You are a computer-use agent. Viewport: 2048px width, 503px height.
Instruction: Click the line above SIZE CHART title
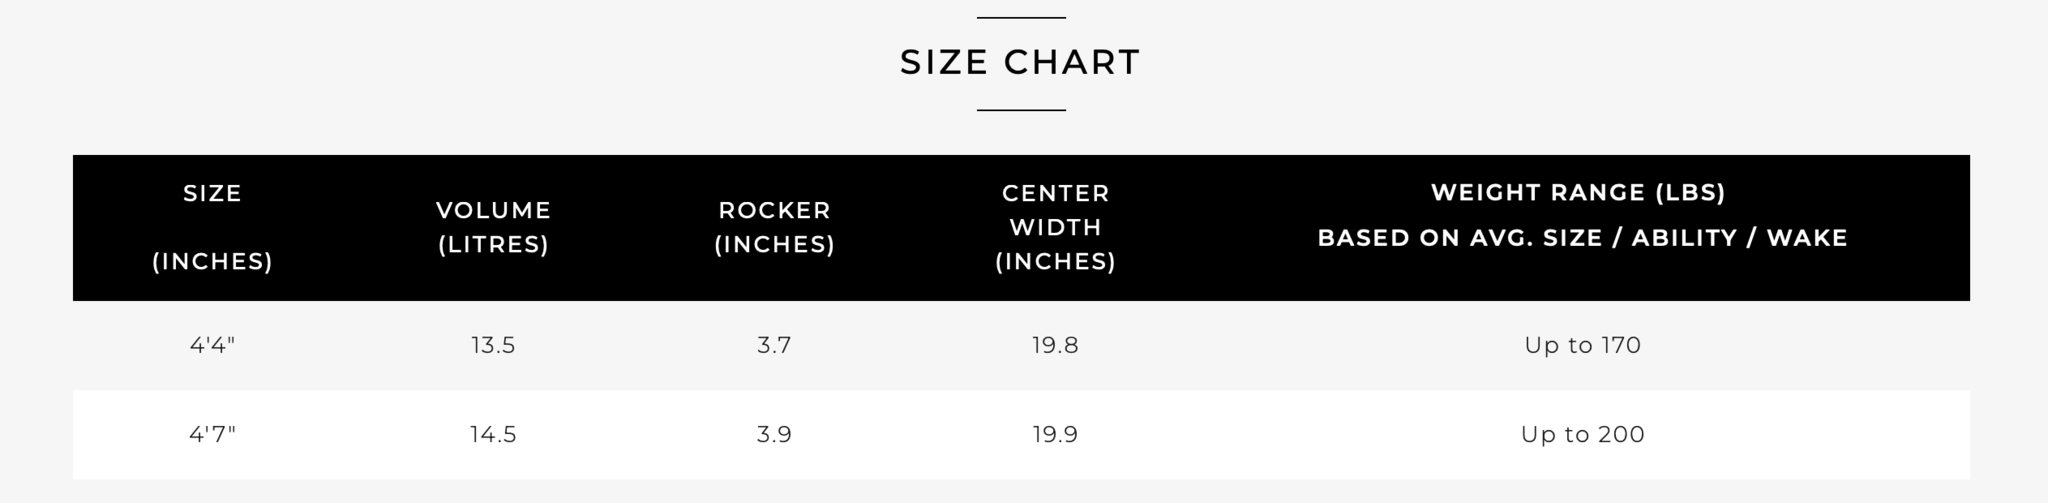click(1021, 17)
